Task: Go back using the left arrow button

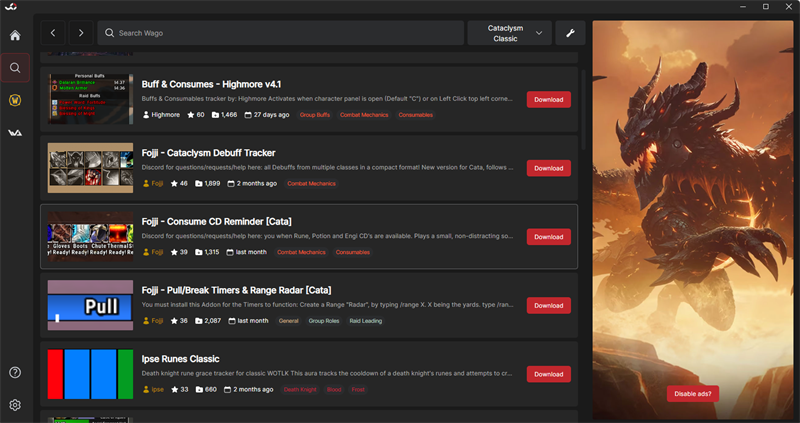Action: click(x=53, y=33)
